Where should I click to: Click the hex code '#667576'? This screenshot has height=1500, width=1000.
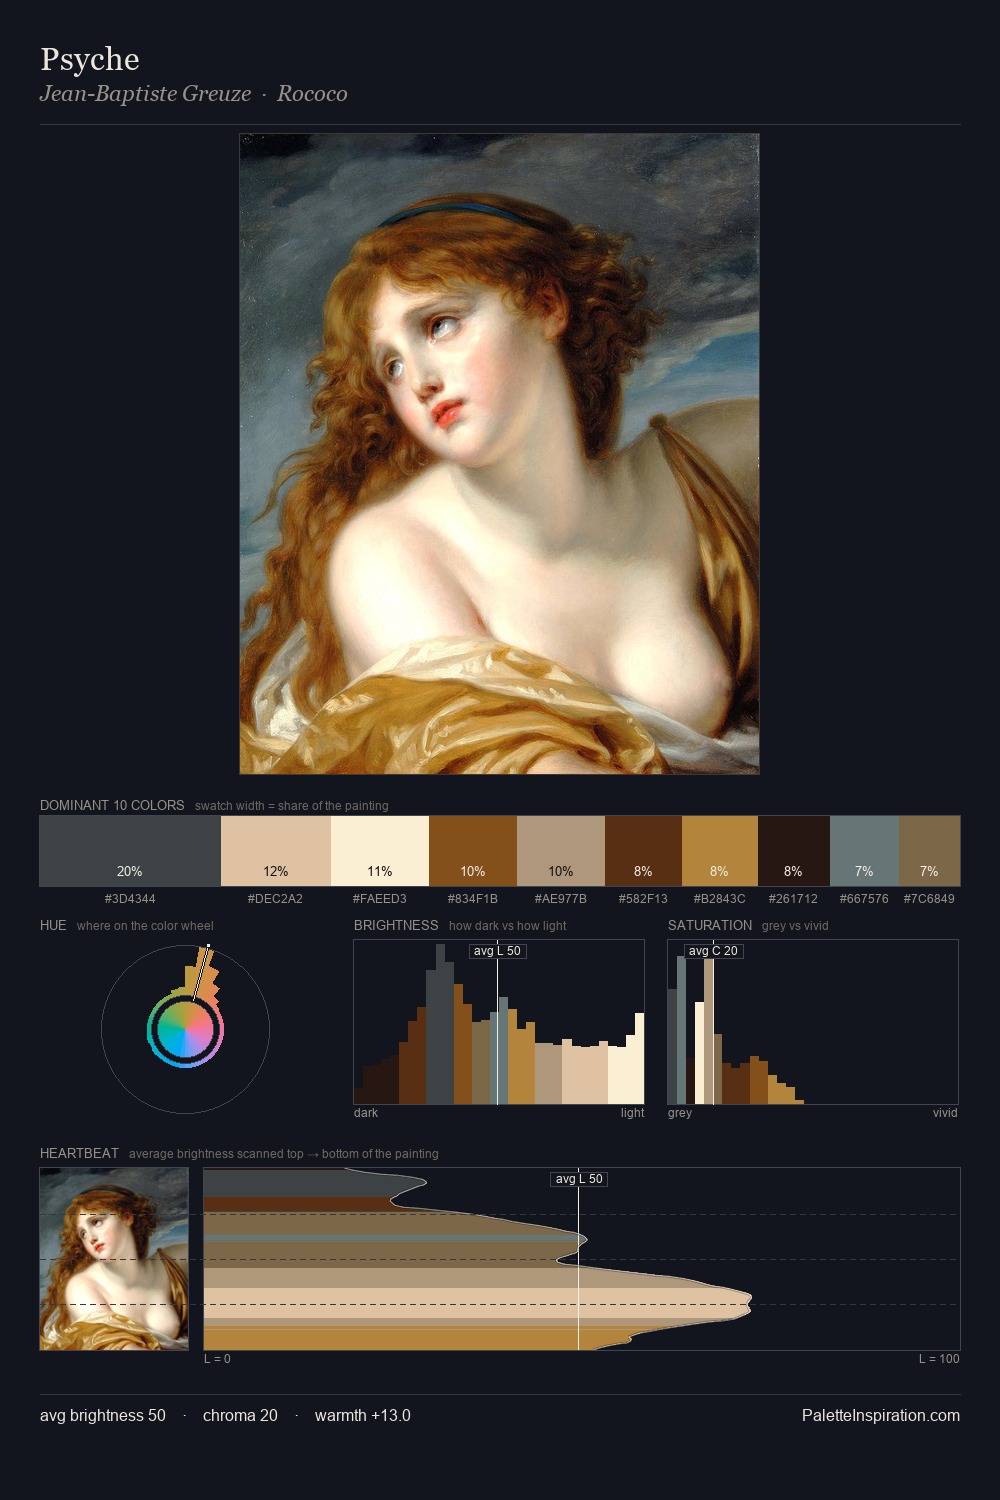tap(864, 899)
